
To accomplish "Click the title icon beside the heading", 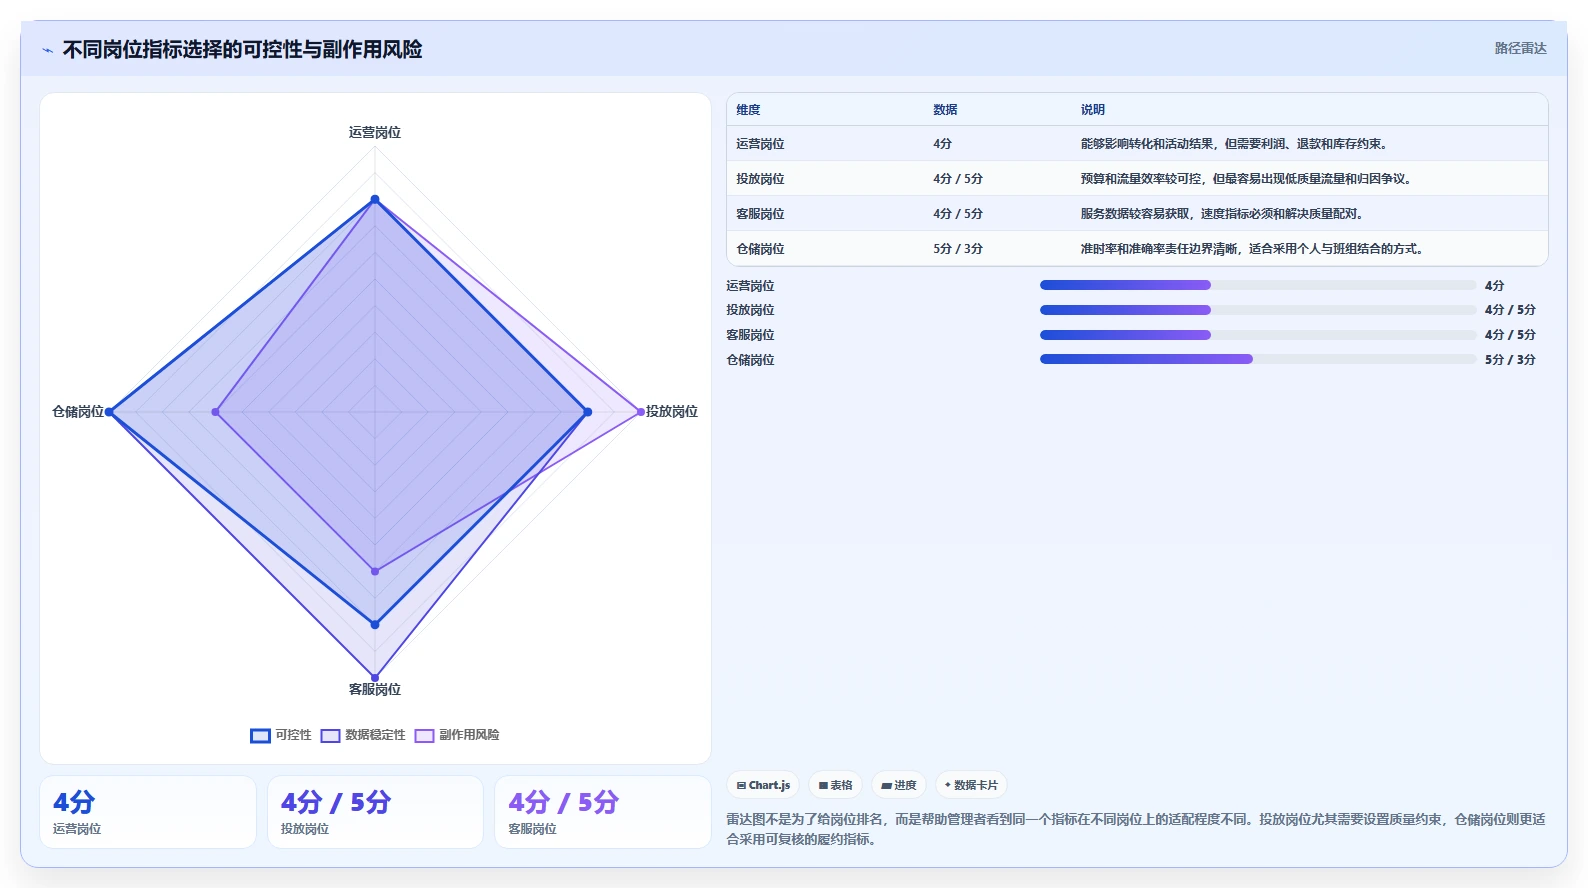I will pos(47,50).
